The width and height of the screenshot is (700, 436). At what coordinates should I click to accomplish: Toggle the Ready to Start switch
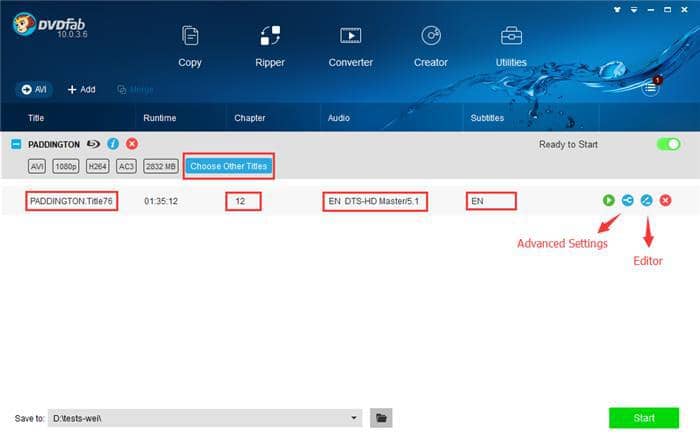[x=668, y=144]
